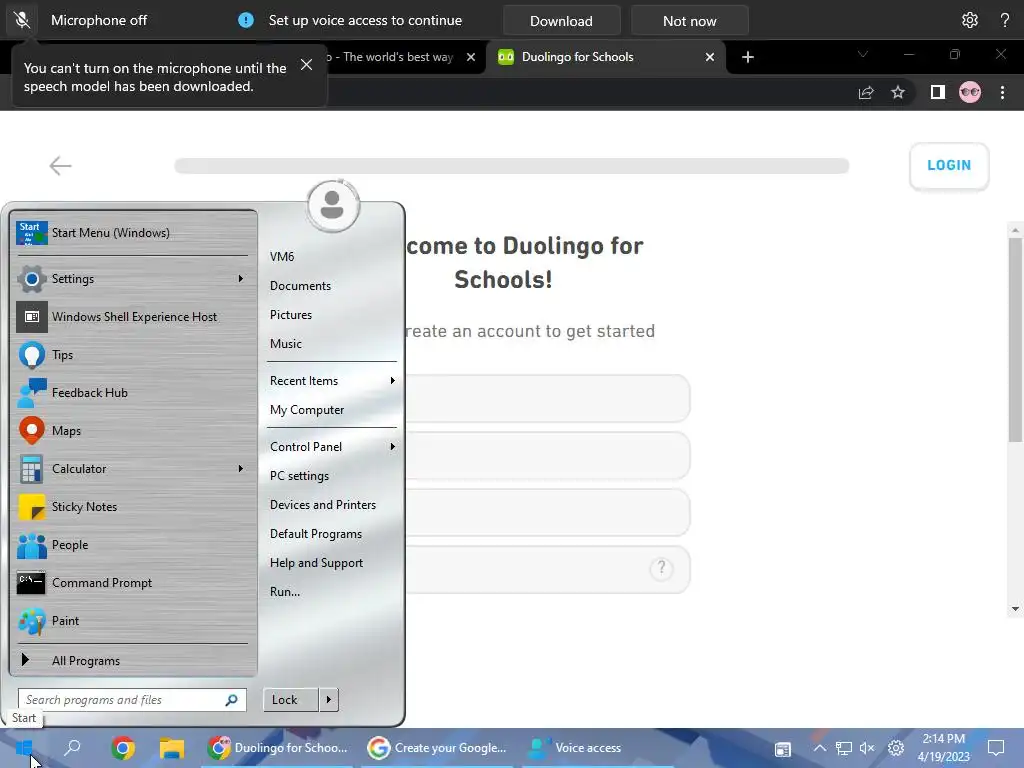Screen dimensions: 1024x768
Task: Switch to Create your Google taskbar window
Action: [438, 748]
